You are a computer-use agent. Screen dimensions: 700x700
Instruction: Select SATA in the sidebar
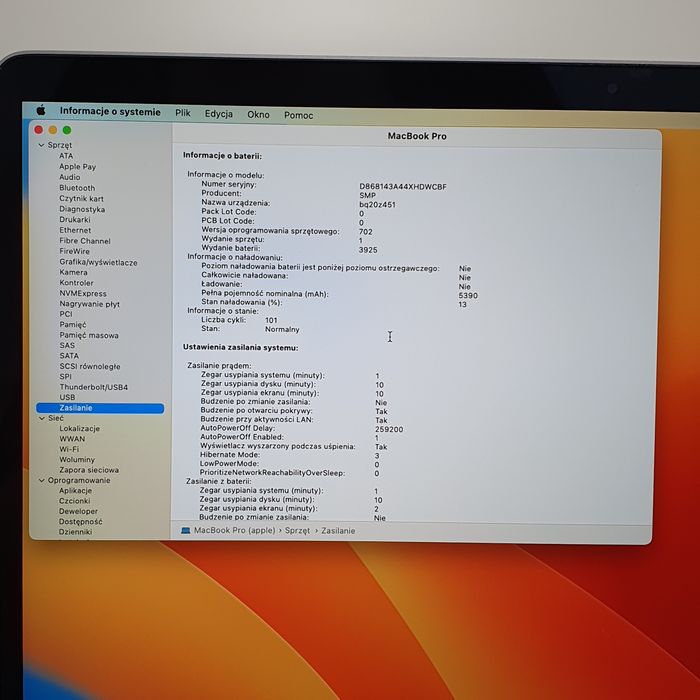[x=69, y=356]
